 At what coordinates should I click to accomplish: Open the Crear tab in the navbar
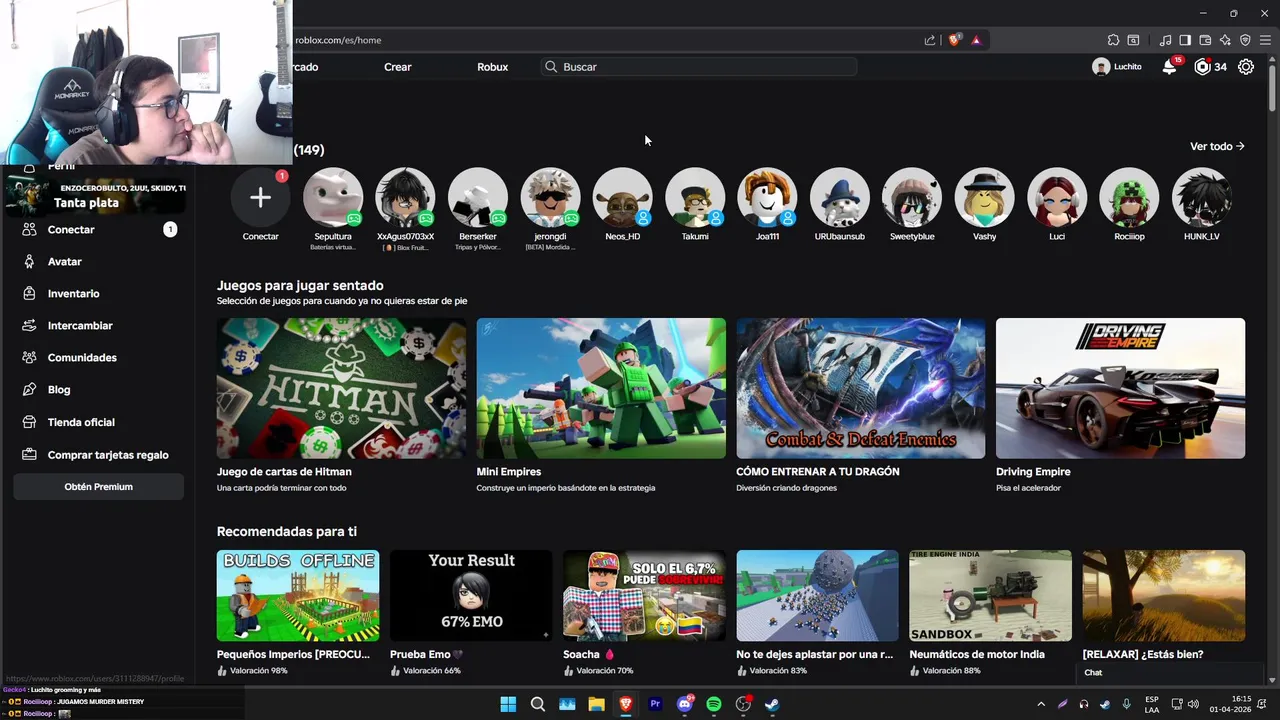coord(398,67)
